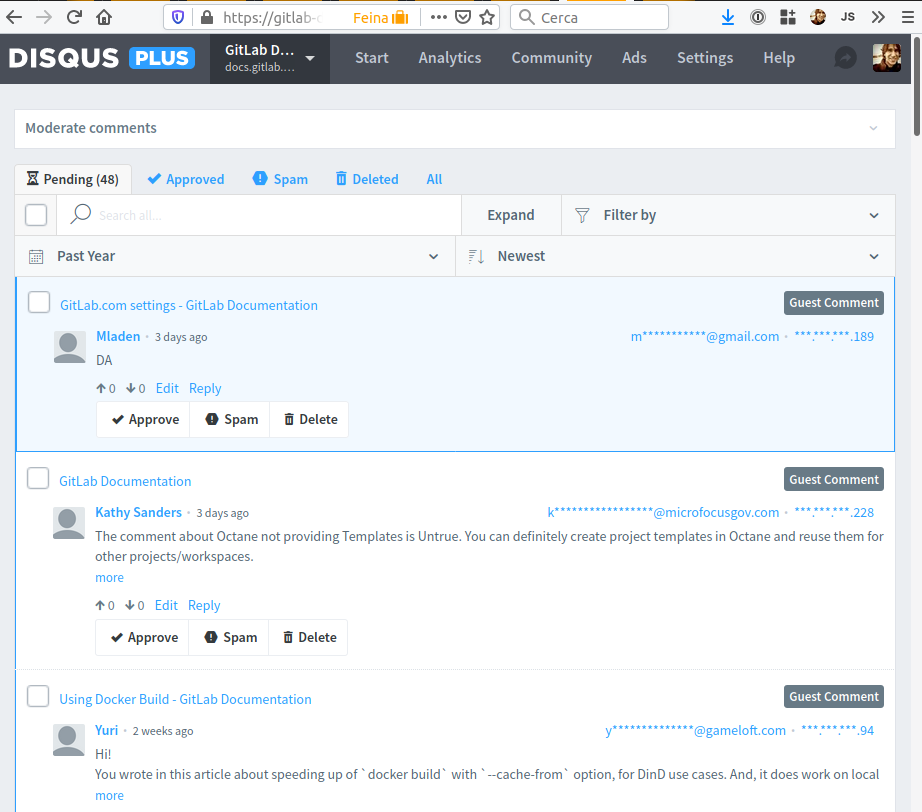The width and height of the screenshot is (922, 812).
Task: Open the Community section
Action: click(x=552, y=58)
